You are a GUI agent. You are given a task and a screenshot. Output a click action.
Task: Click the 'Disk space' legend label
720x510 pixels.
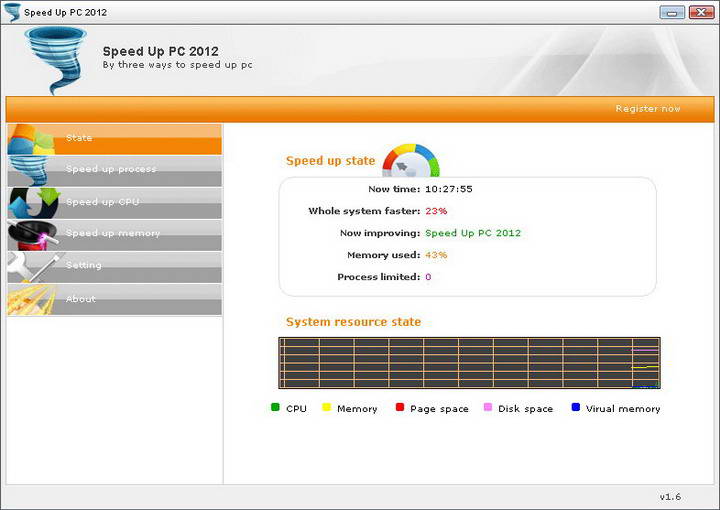pos(526,409)
